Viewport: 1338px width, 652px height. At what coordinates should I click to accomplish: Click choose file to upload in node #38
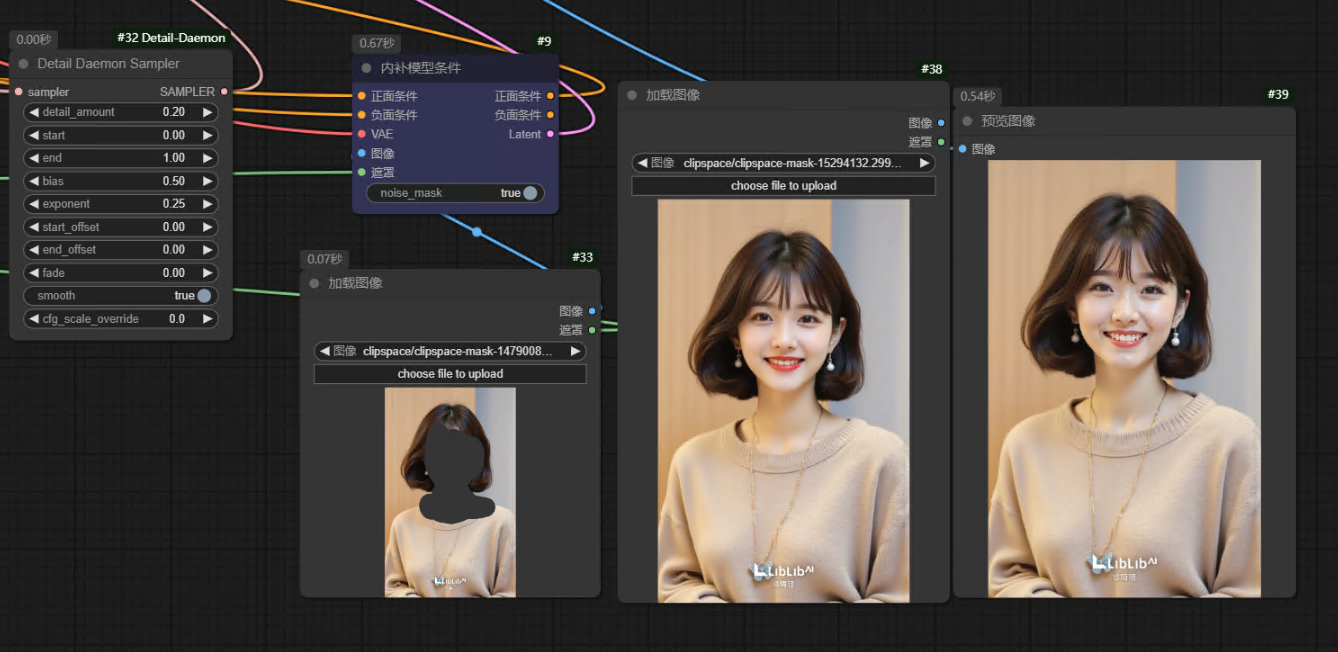[783, 186]
